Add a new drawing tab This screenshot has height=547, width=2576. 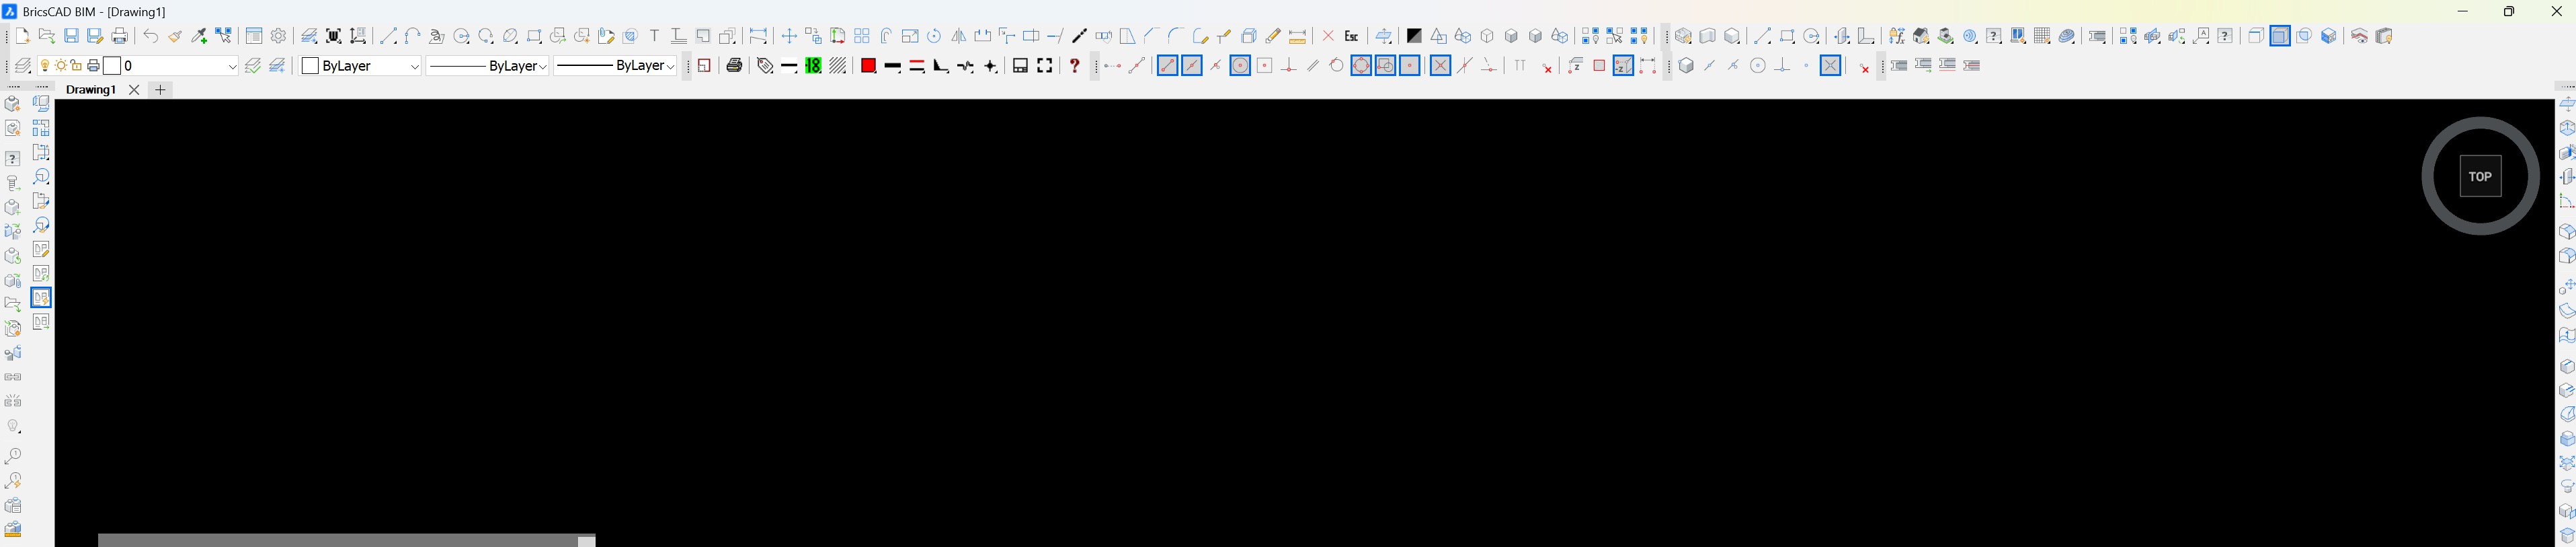[x=161, y=90]
